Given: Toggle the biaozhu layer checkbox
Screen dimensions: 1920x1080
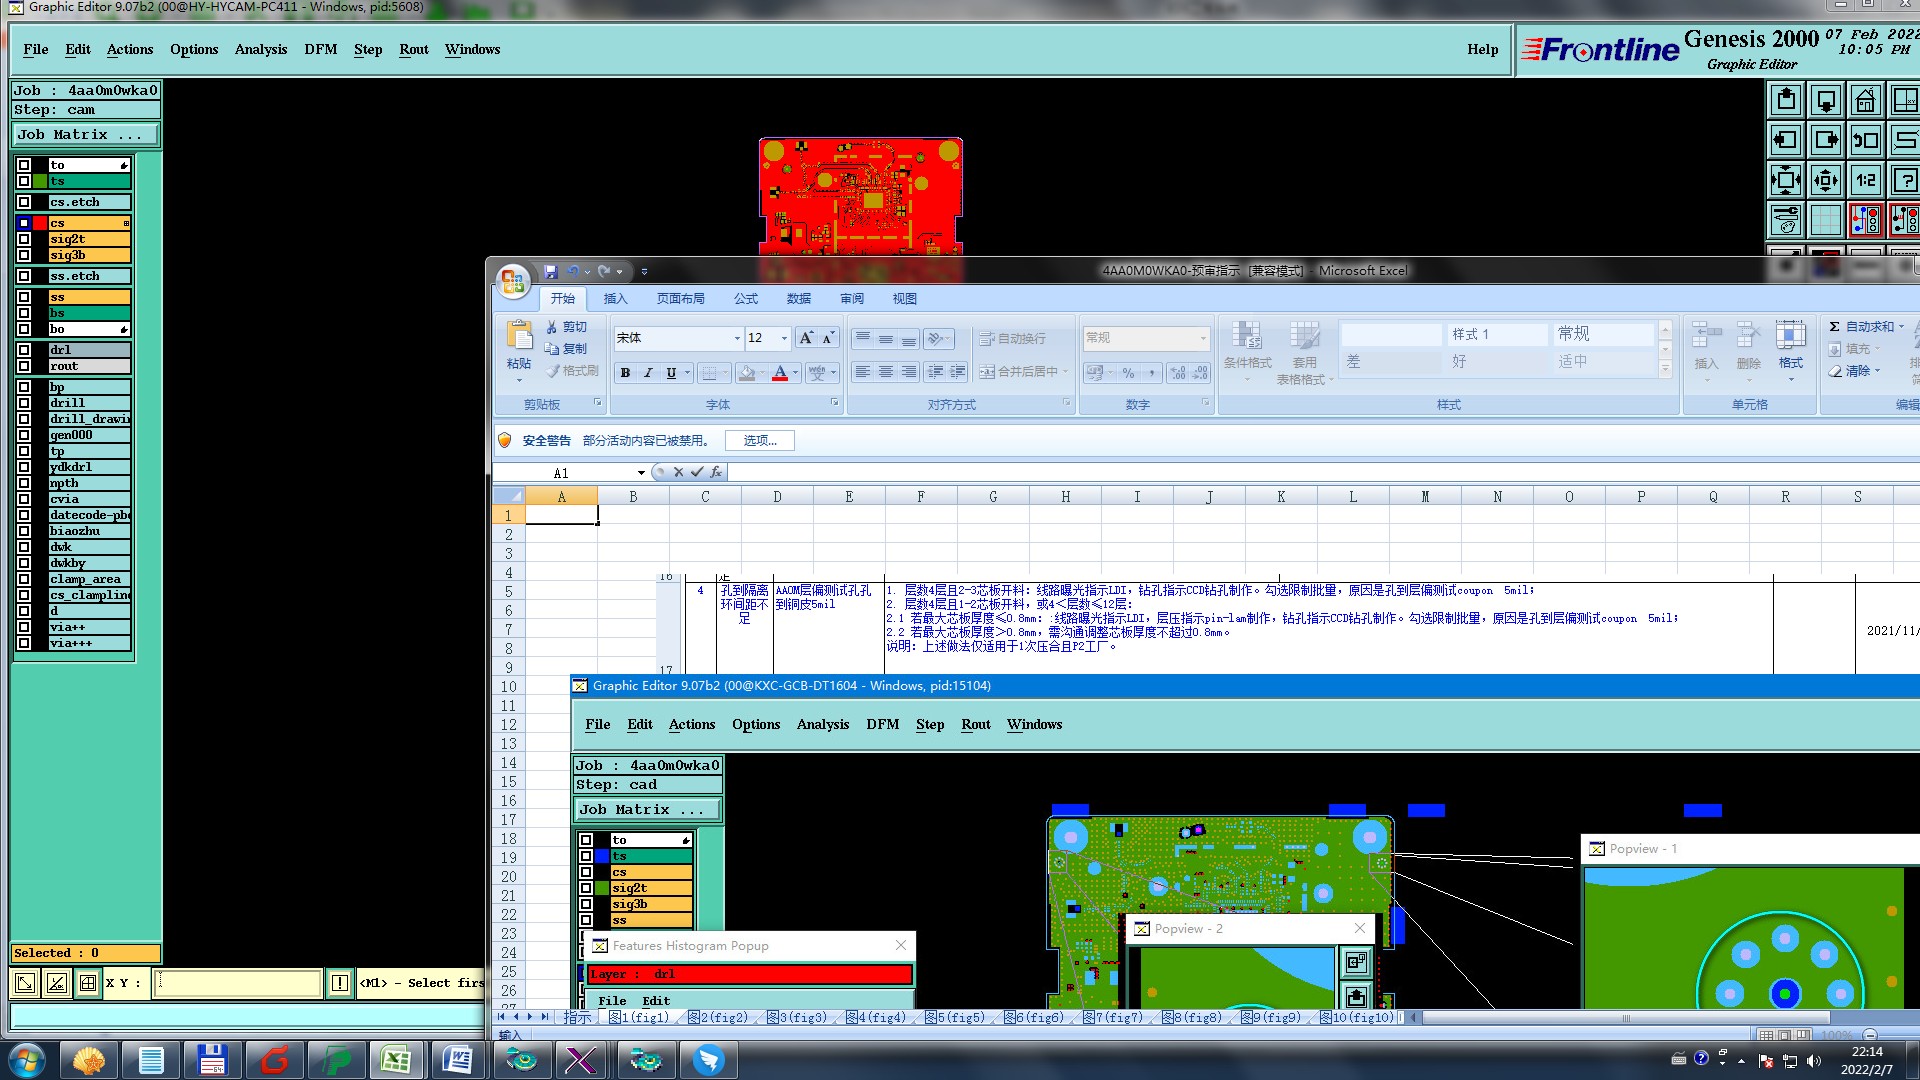Looking at the screenshot, I should (x=24, y=531).
